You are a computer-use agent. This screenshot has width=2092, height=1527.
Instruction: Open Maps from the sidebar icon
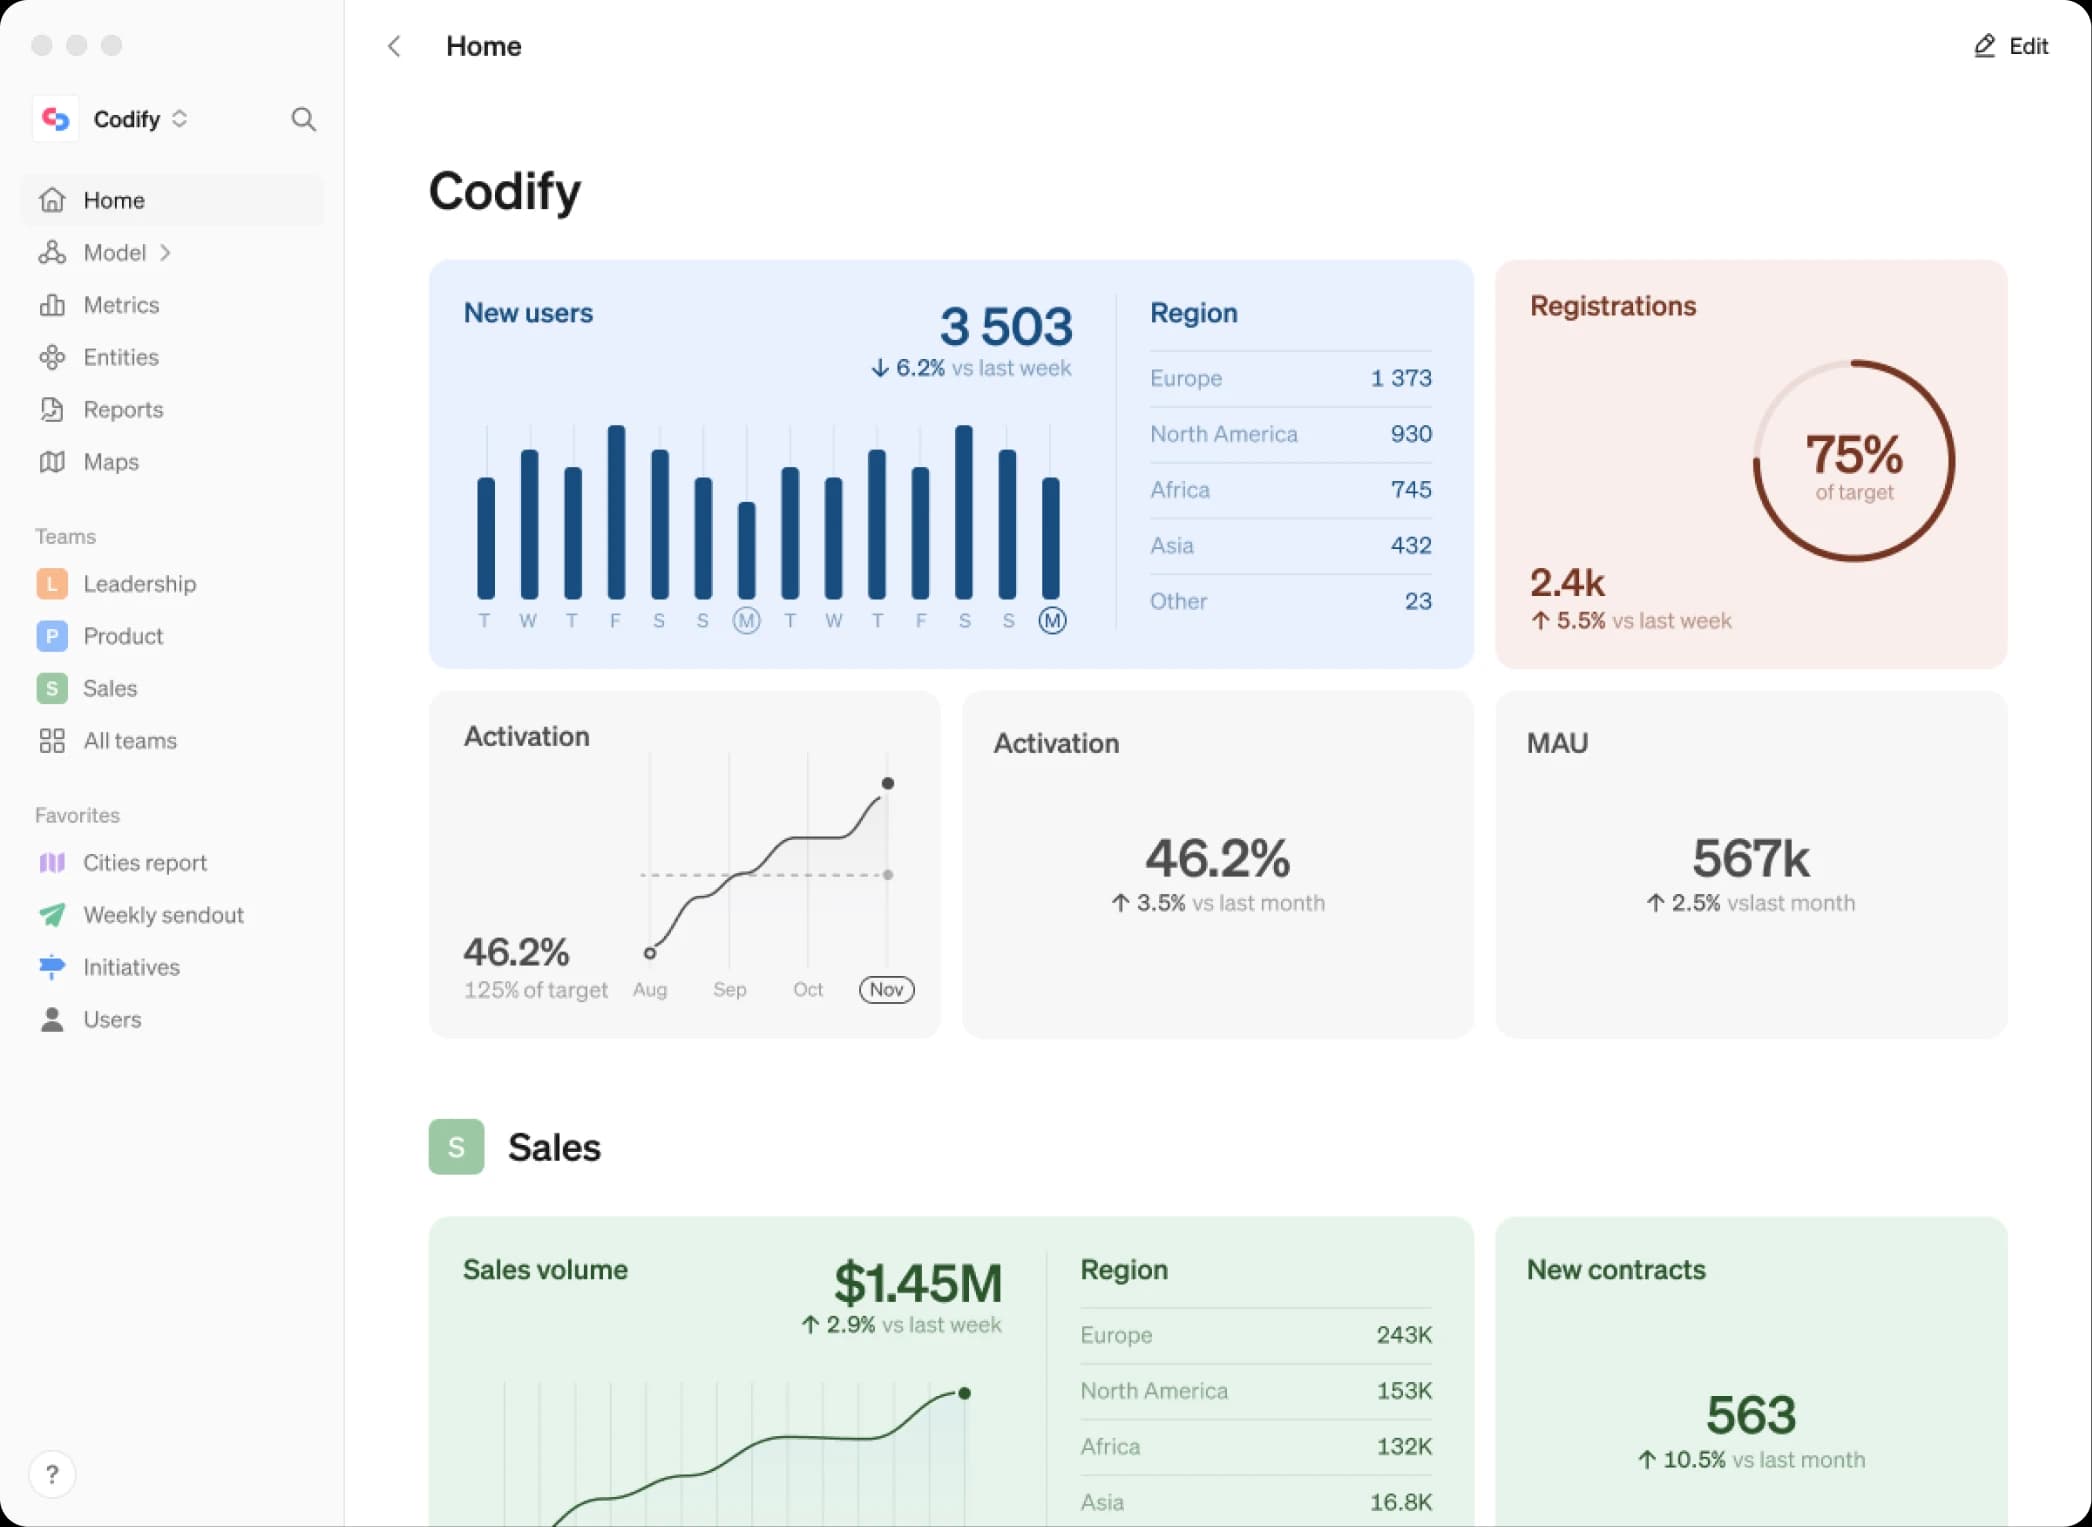52,462
